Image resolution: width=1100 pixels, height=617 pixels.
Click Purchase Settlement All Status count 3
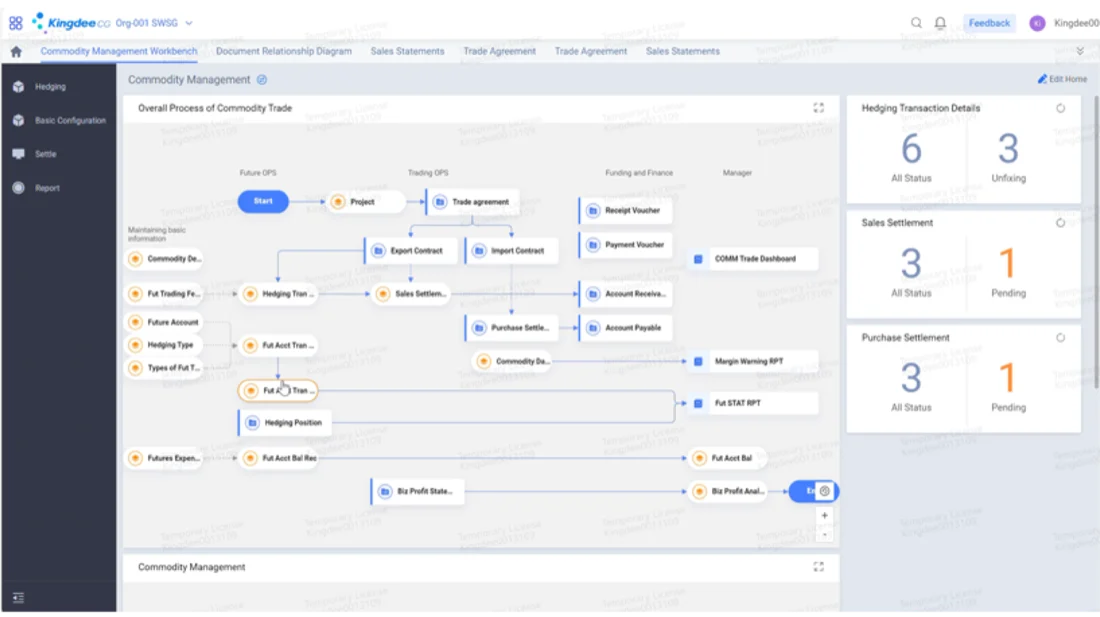tap(911, 378)
